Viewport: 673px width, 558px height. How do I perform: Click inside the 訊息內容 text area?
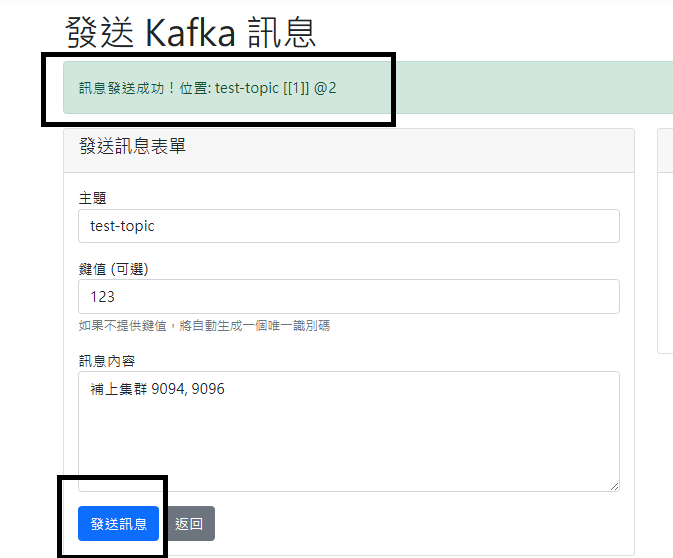tap(349, 431)
